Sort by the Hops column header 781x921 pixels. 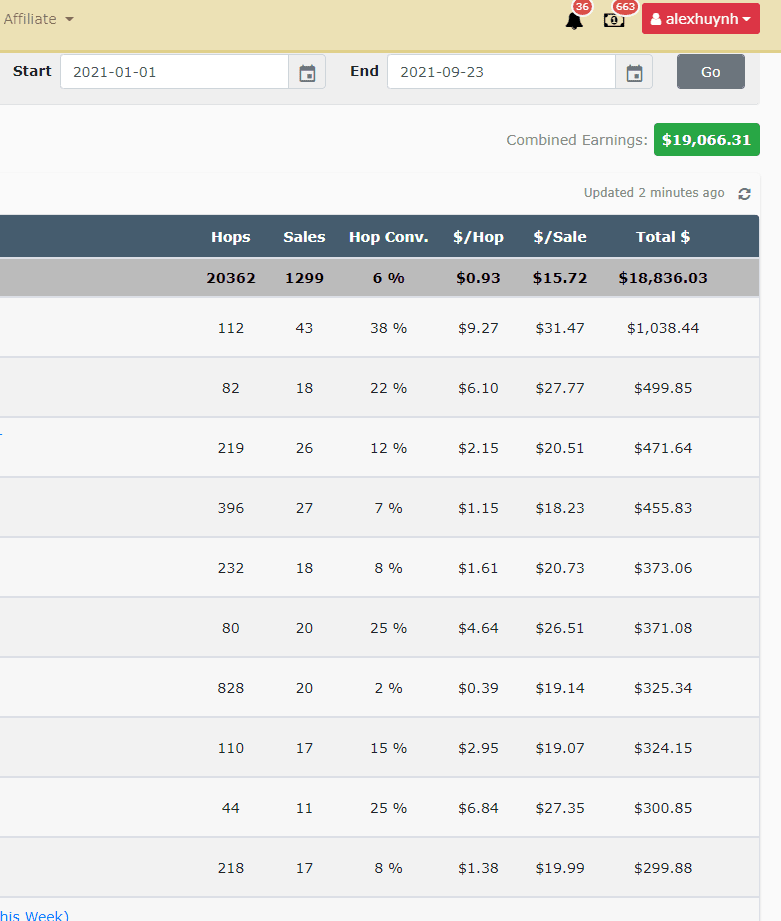[x=231, y=237]
